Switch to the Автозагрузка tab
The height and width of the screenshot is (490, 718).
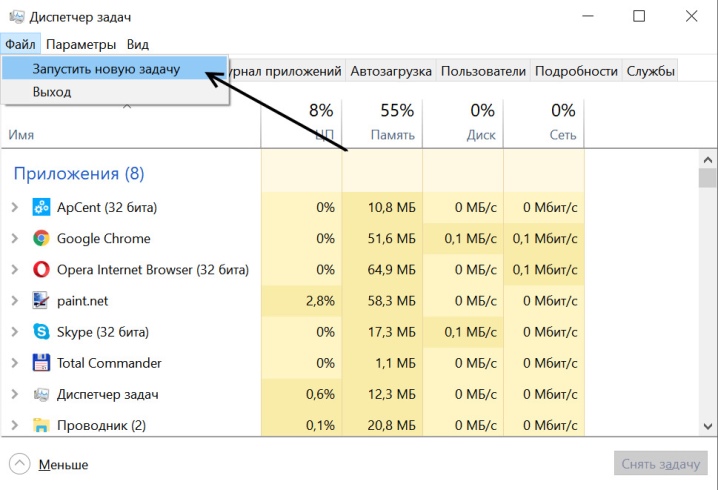tap(391, 71)
